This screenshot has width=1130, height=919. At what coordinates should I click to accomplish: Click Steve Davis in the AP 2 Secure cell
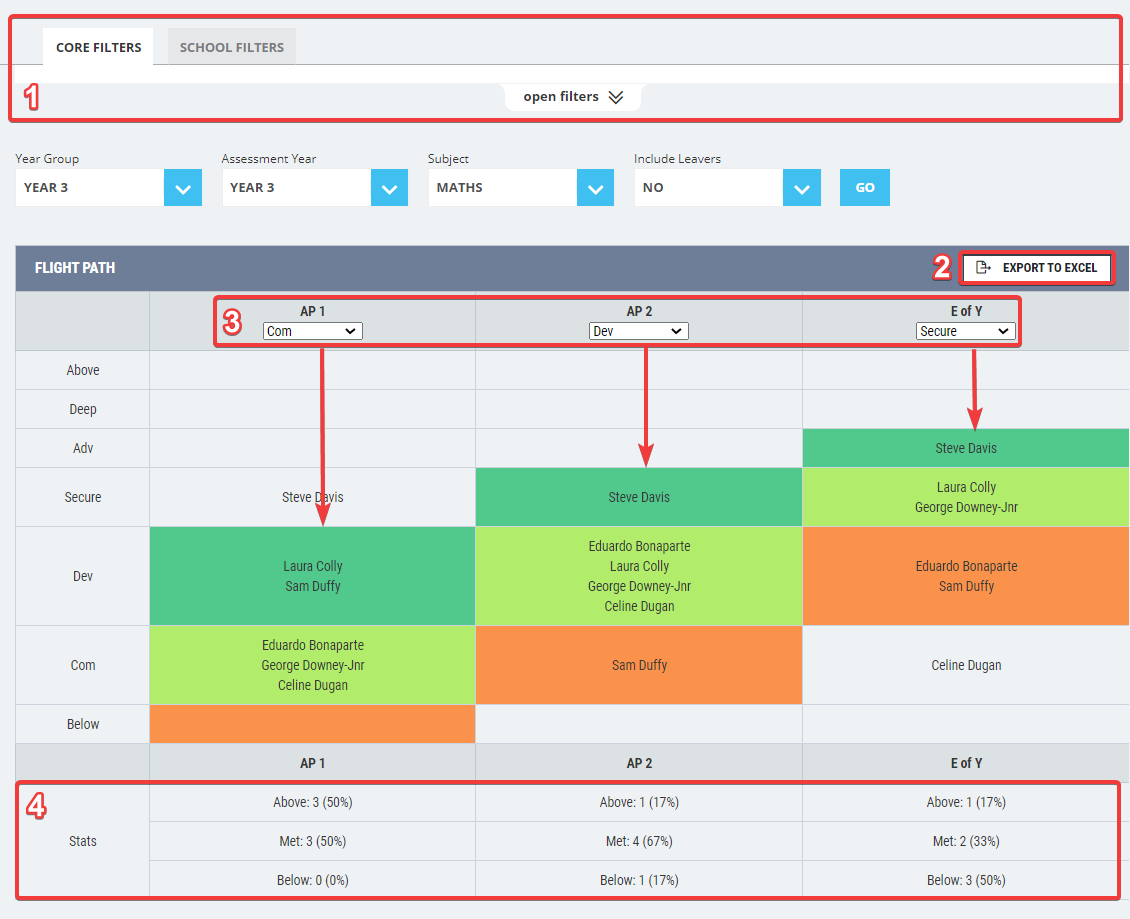coord(639,497)
